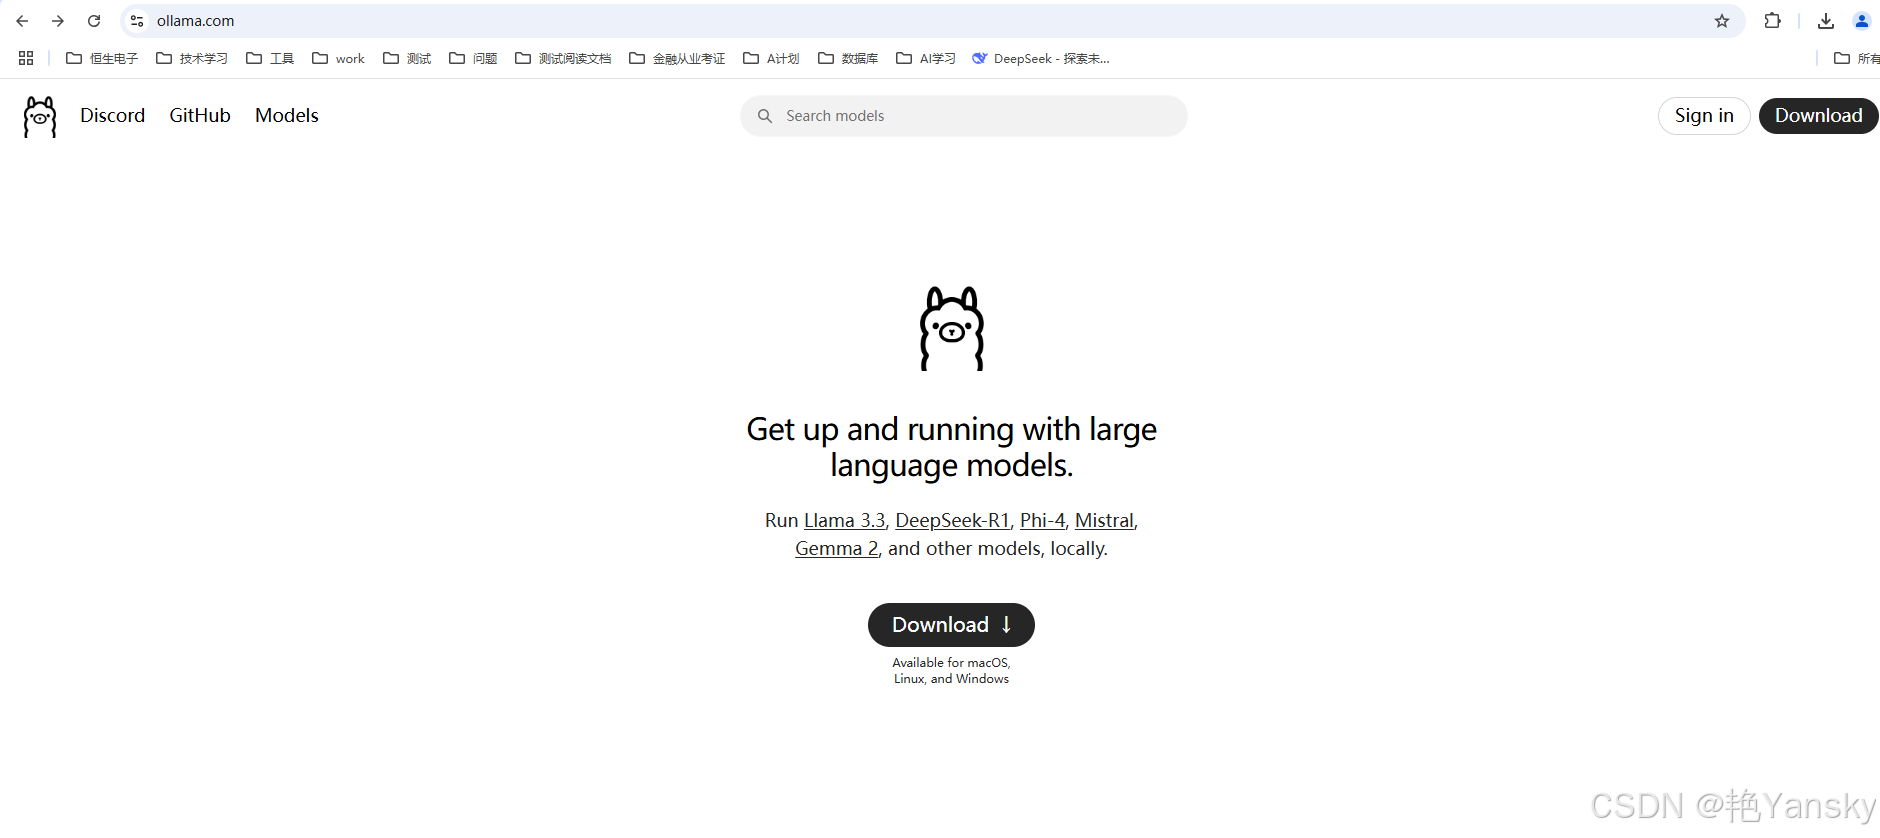The width and height of the screenshot is (1880, 838).
Task: Bookmark this page with the star icon
Action: [1722, 21]
